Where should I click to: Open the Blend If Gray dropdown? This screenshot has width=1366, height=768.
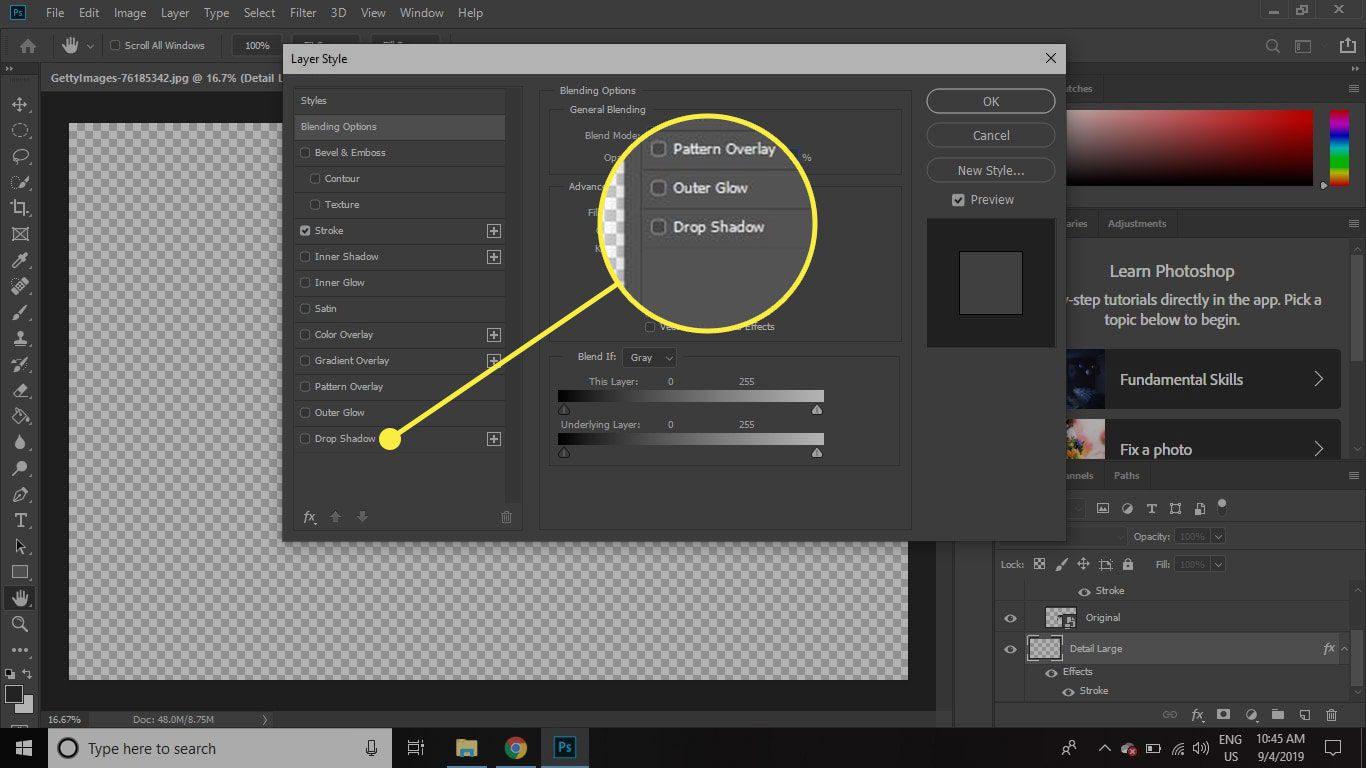(650, 357)
